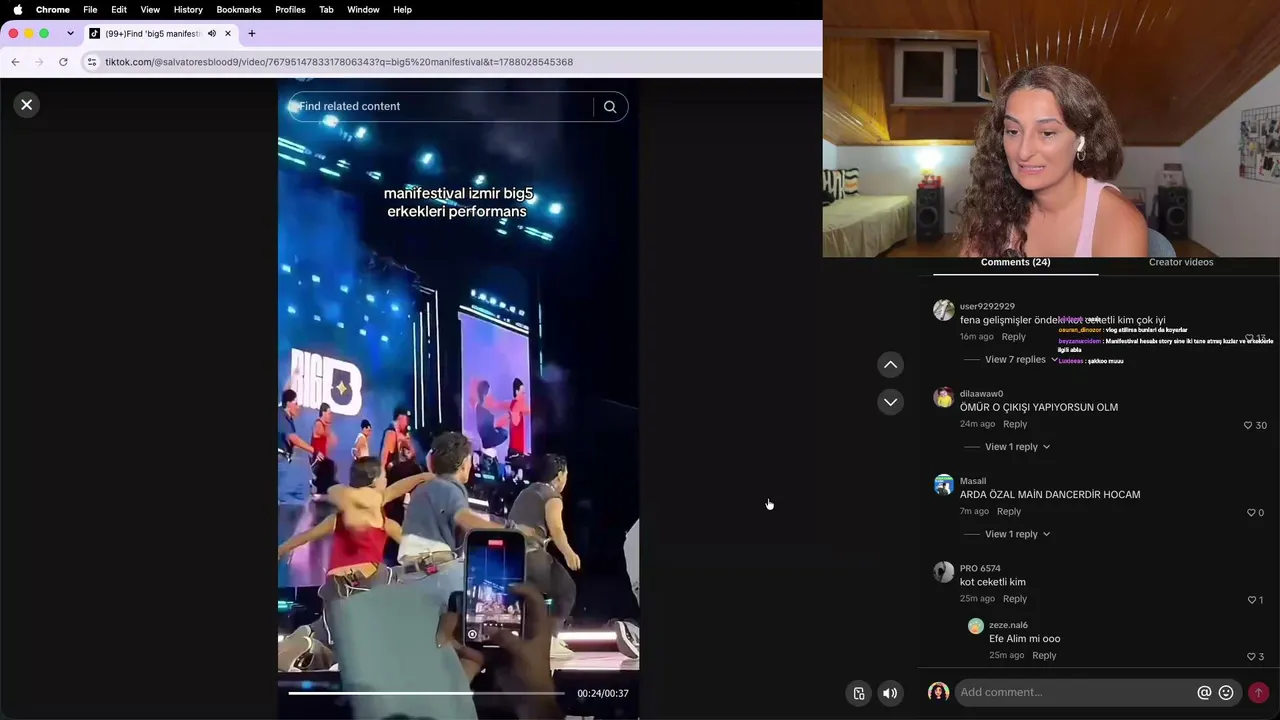1280x720 pixels.
Task: Reply to Masall's comment
Action: pos(1008,511)
